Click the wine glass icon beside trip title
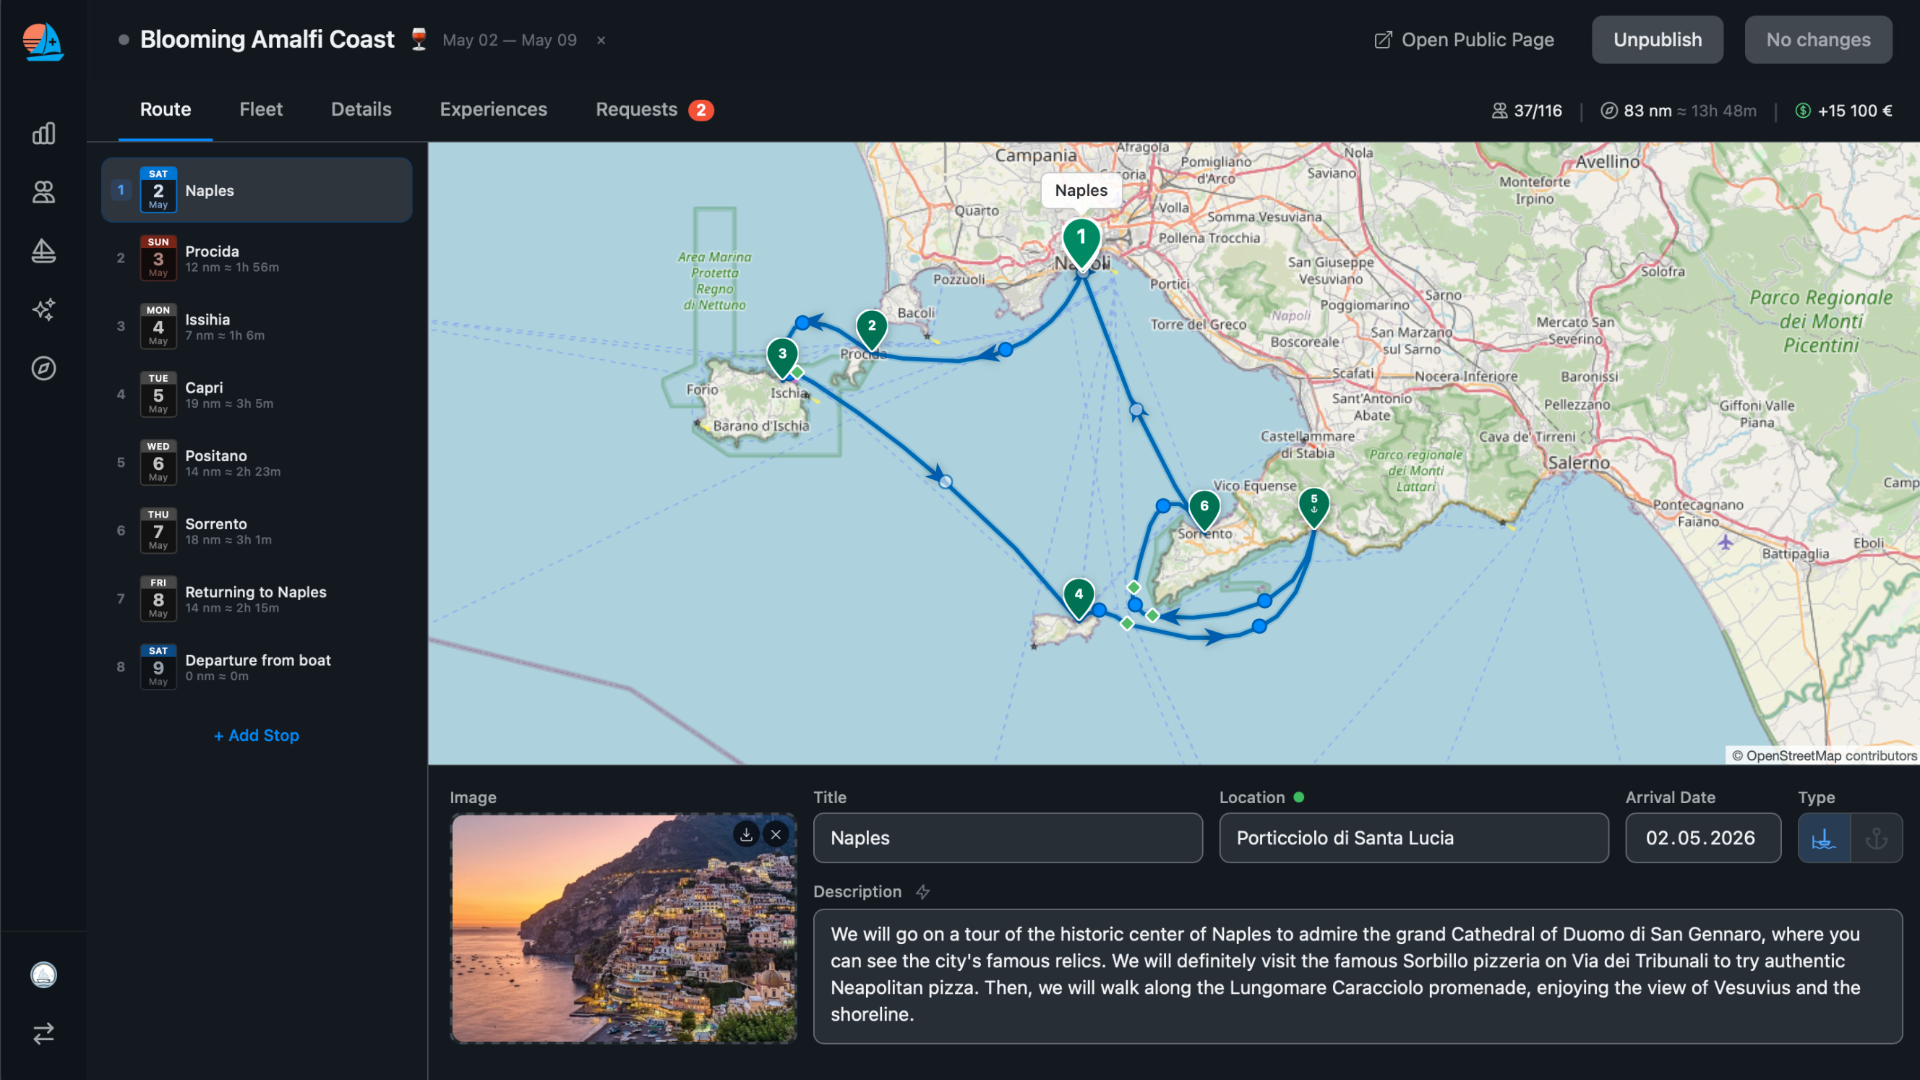The image size is (1920, 1080). click(x=419, y=39)
